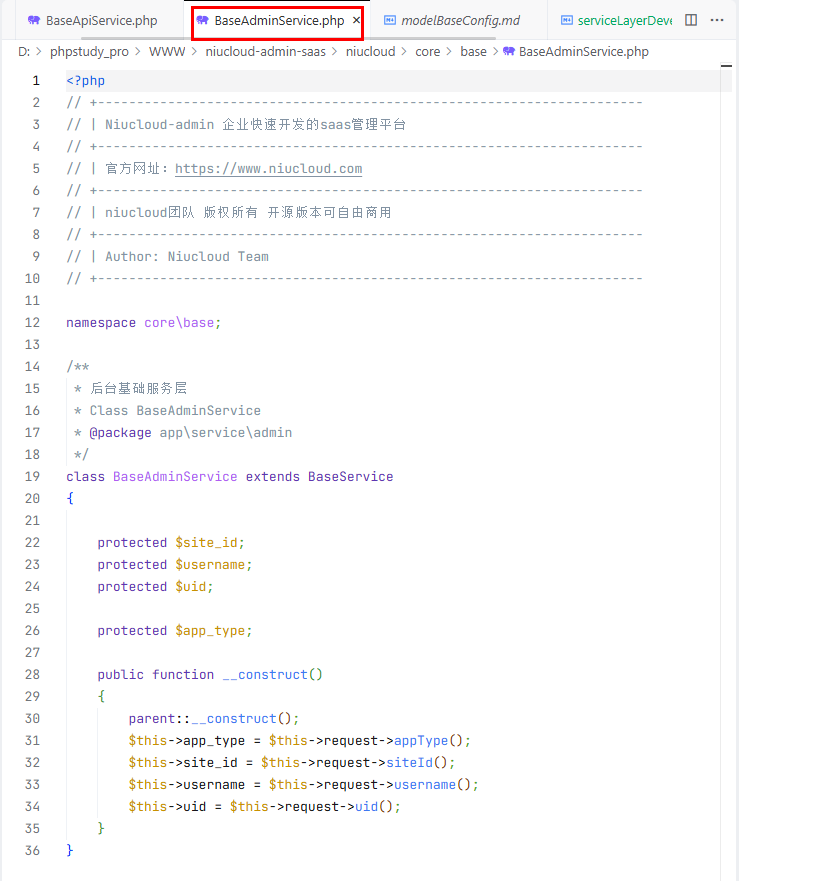Expand niucloud-admin-saas breadcrumb segment
The width and height of the screenshot is (820, 881).
pos(265,51)
